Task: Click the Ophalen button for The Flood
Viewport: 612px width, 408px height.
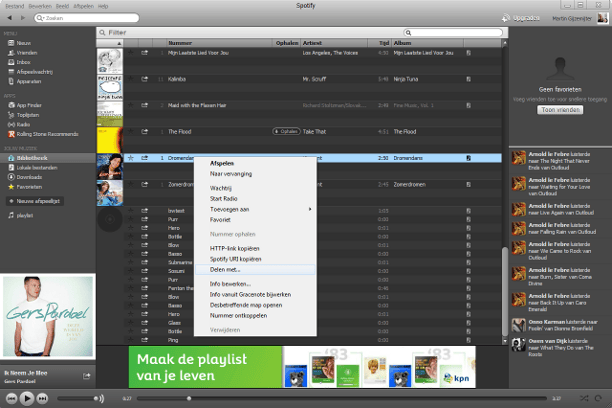Action: point(286,132)
